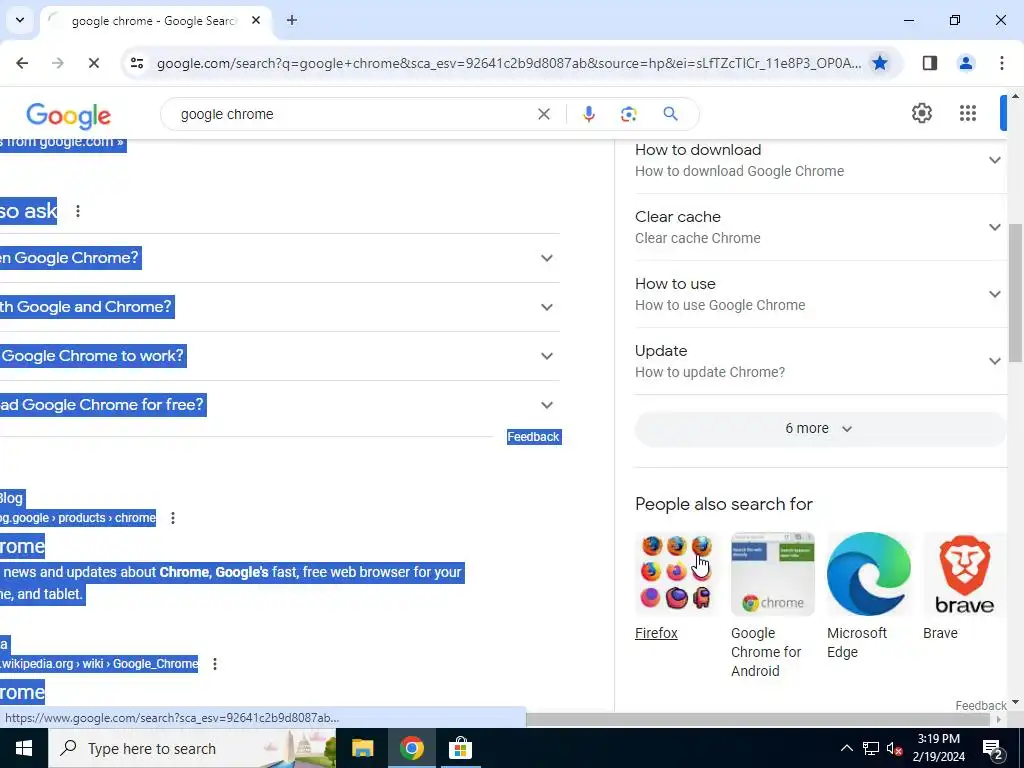The width and height of the screenshot is (1024, 768).
Task: Open the notification center
Action: [x=993, y=748]
